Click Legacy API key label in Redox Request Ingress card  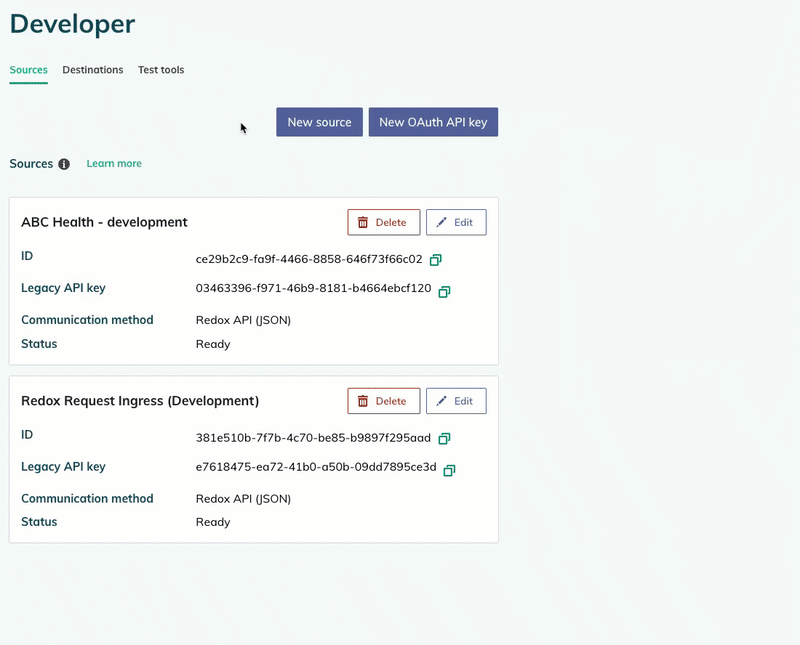63,467
